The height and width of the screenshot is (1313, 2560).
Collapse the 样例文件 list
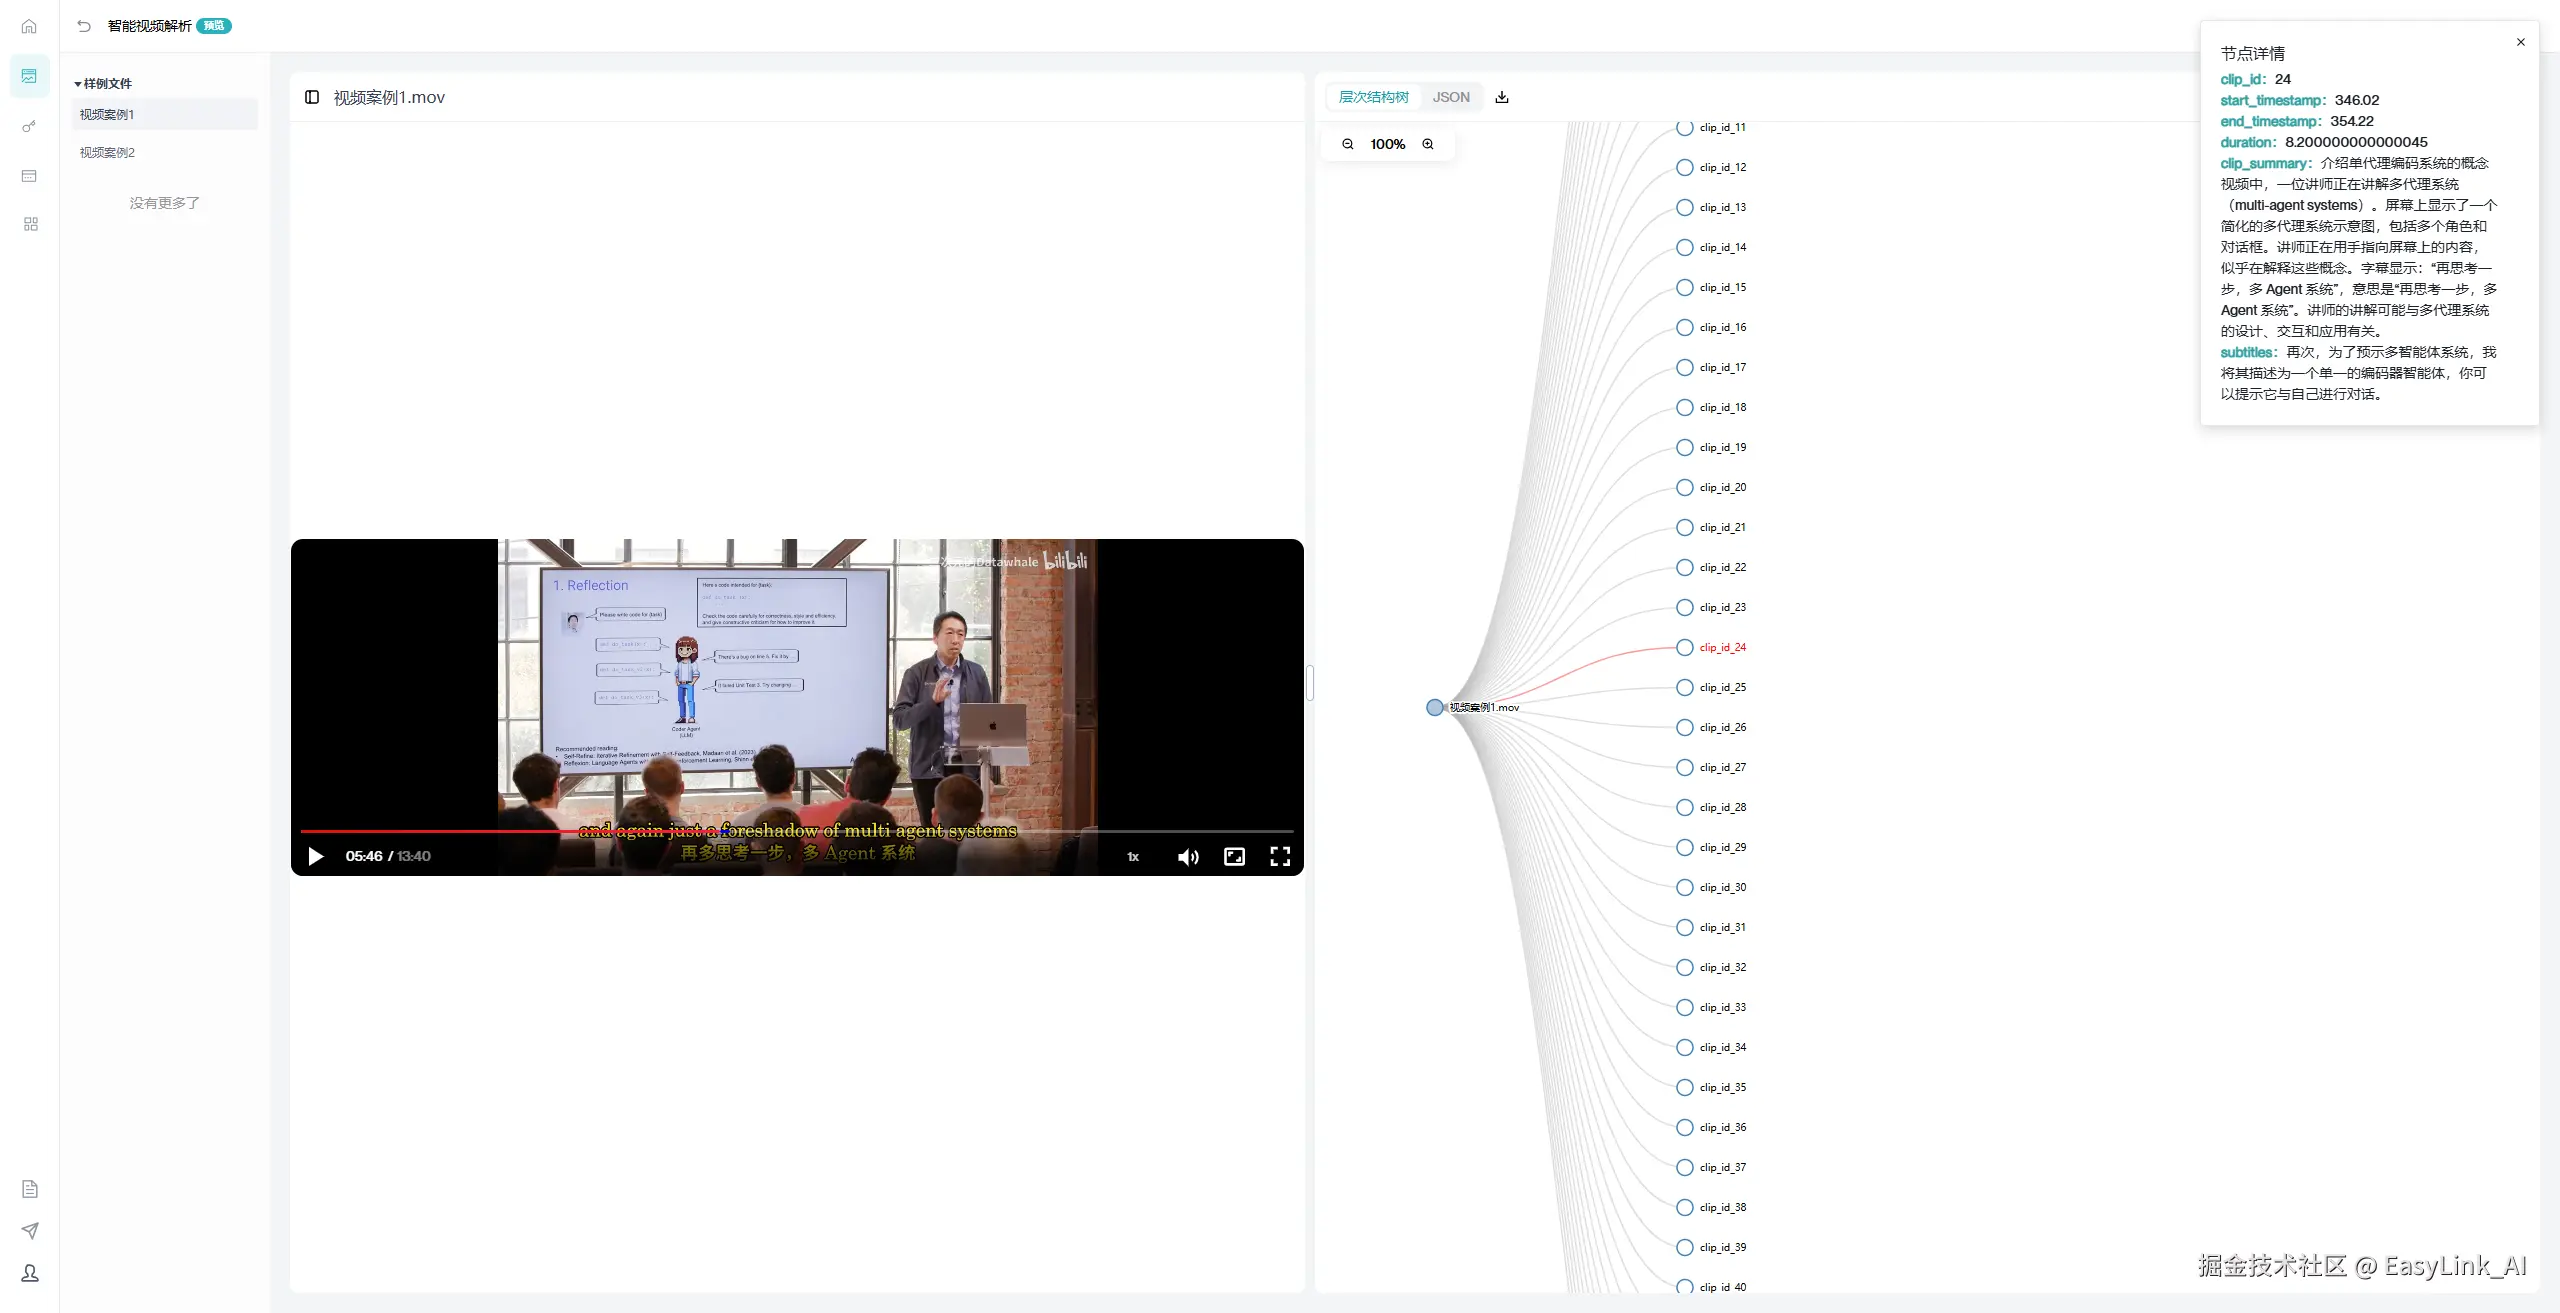78,84
